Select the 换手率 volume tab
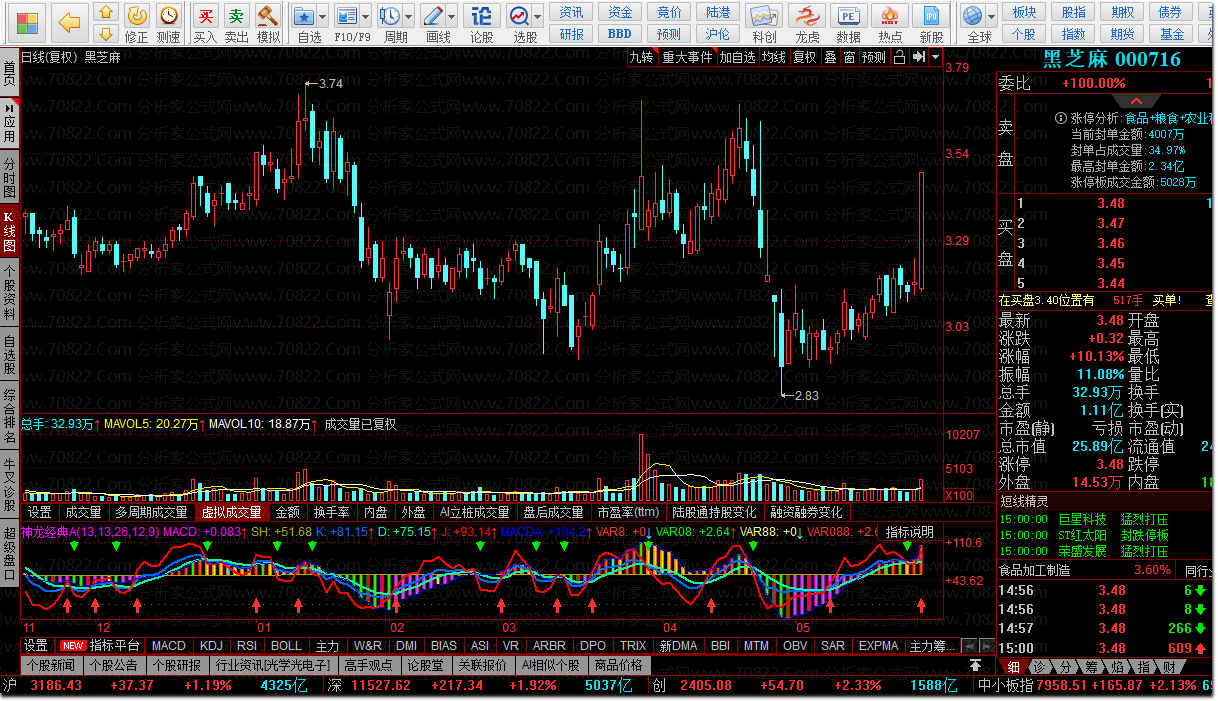 [331, 512]
